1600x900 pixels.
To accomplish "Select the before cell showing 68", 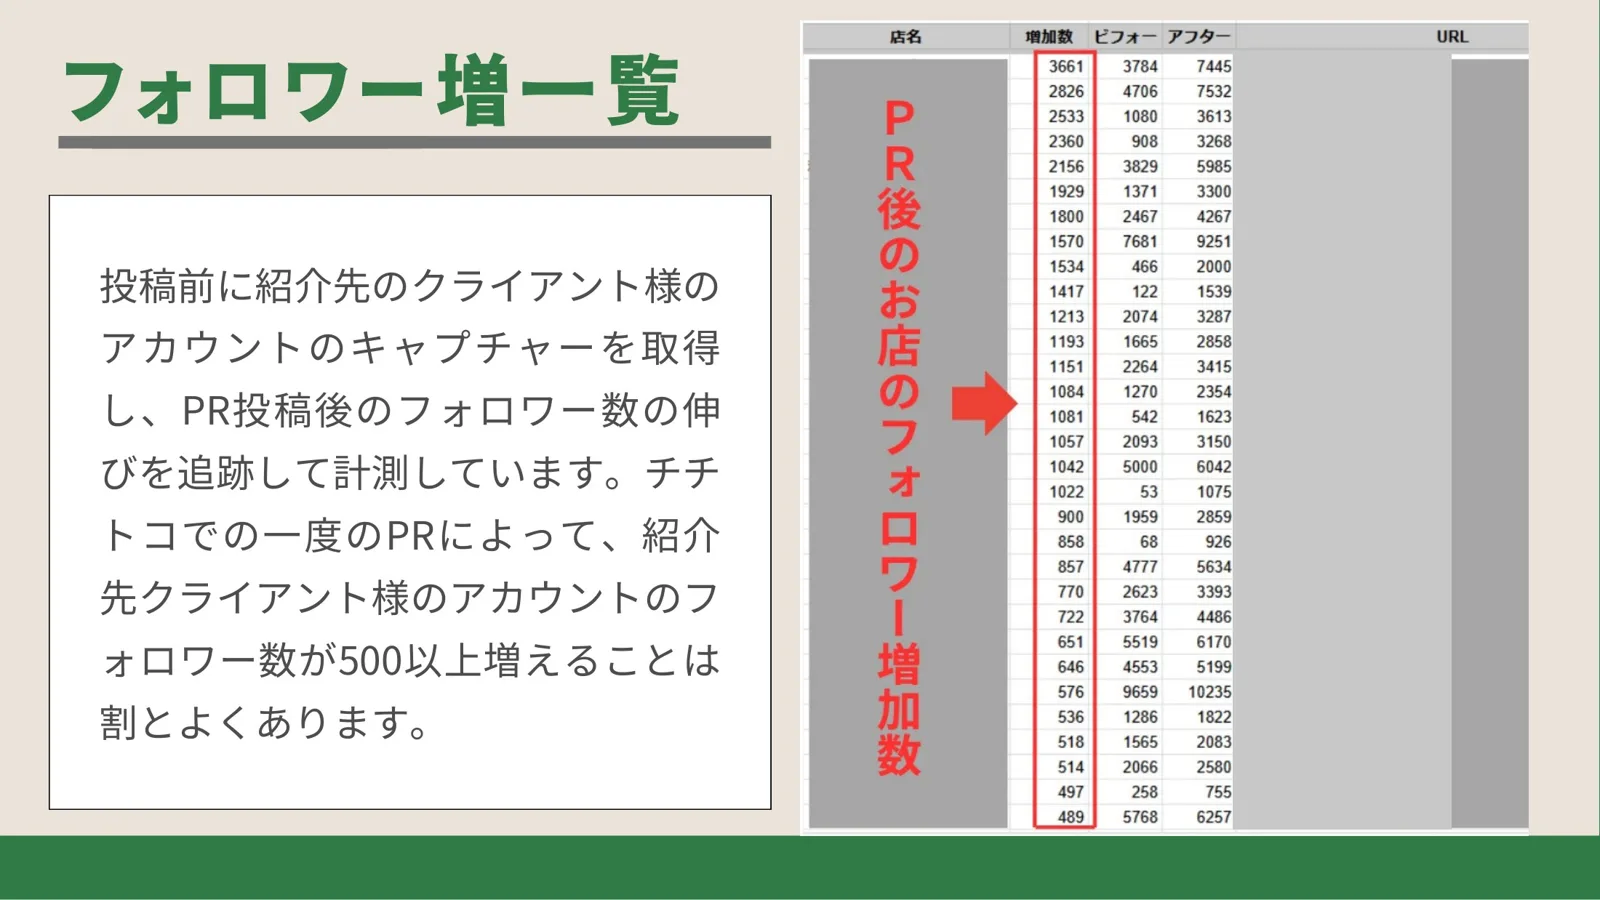I will tap(1148, 541).
